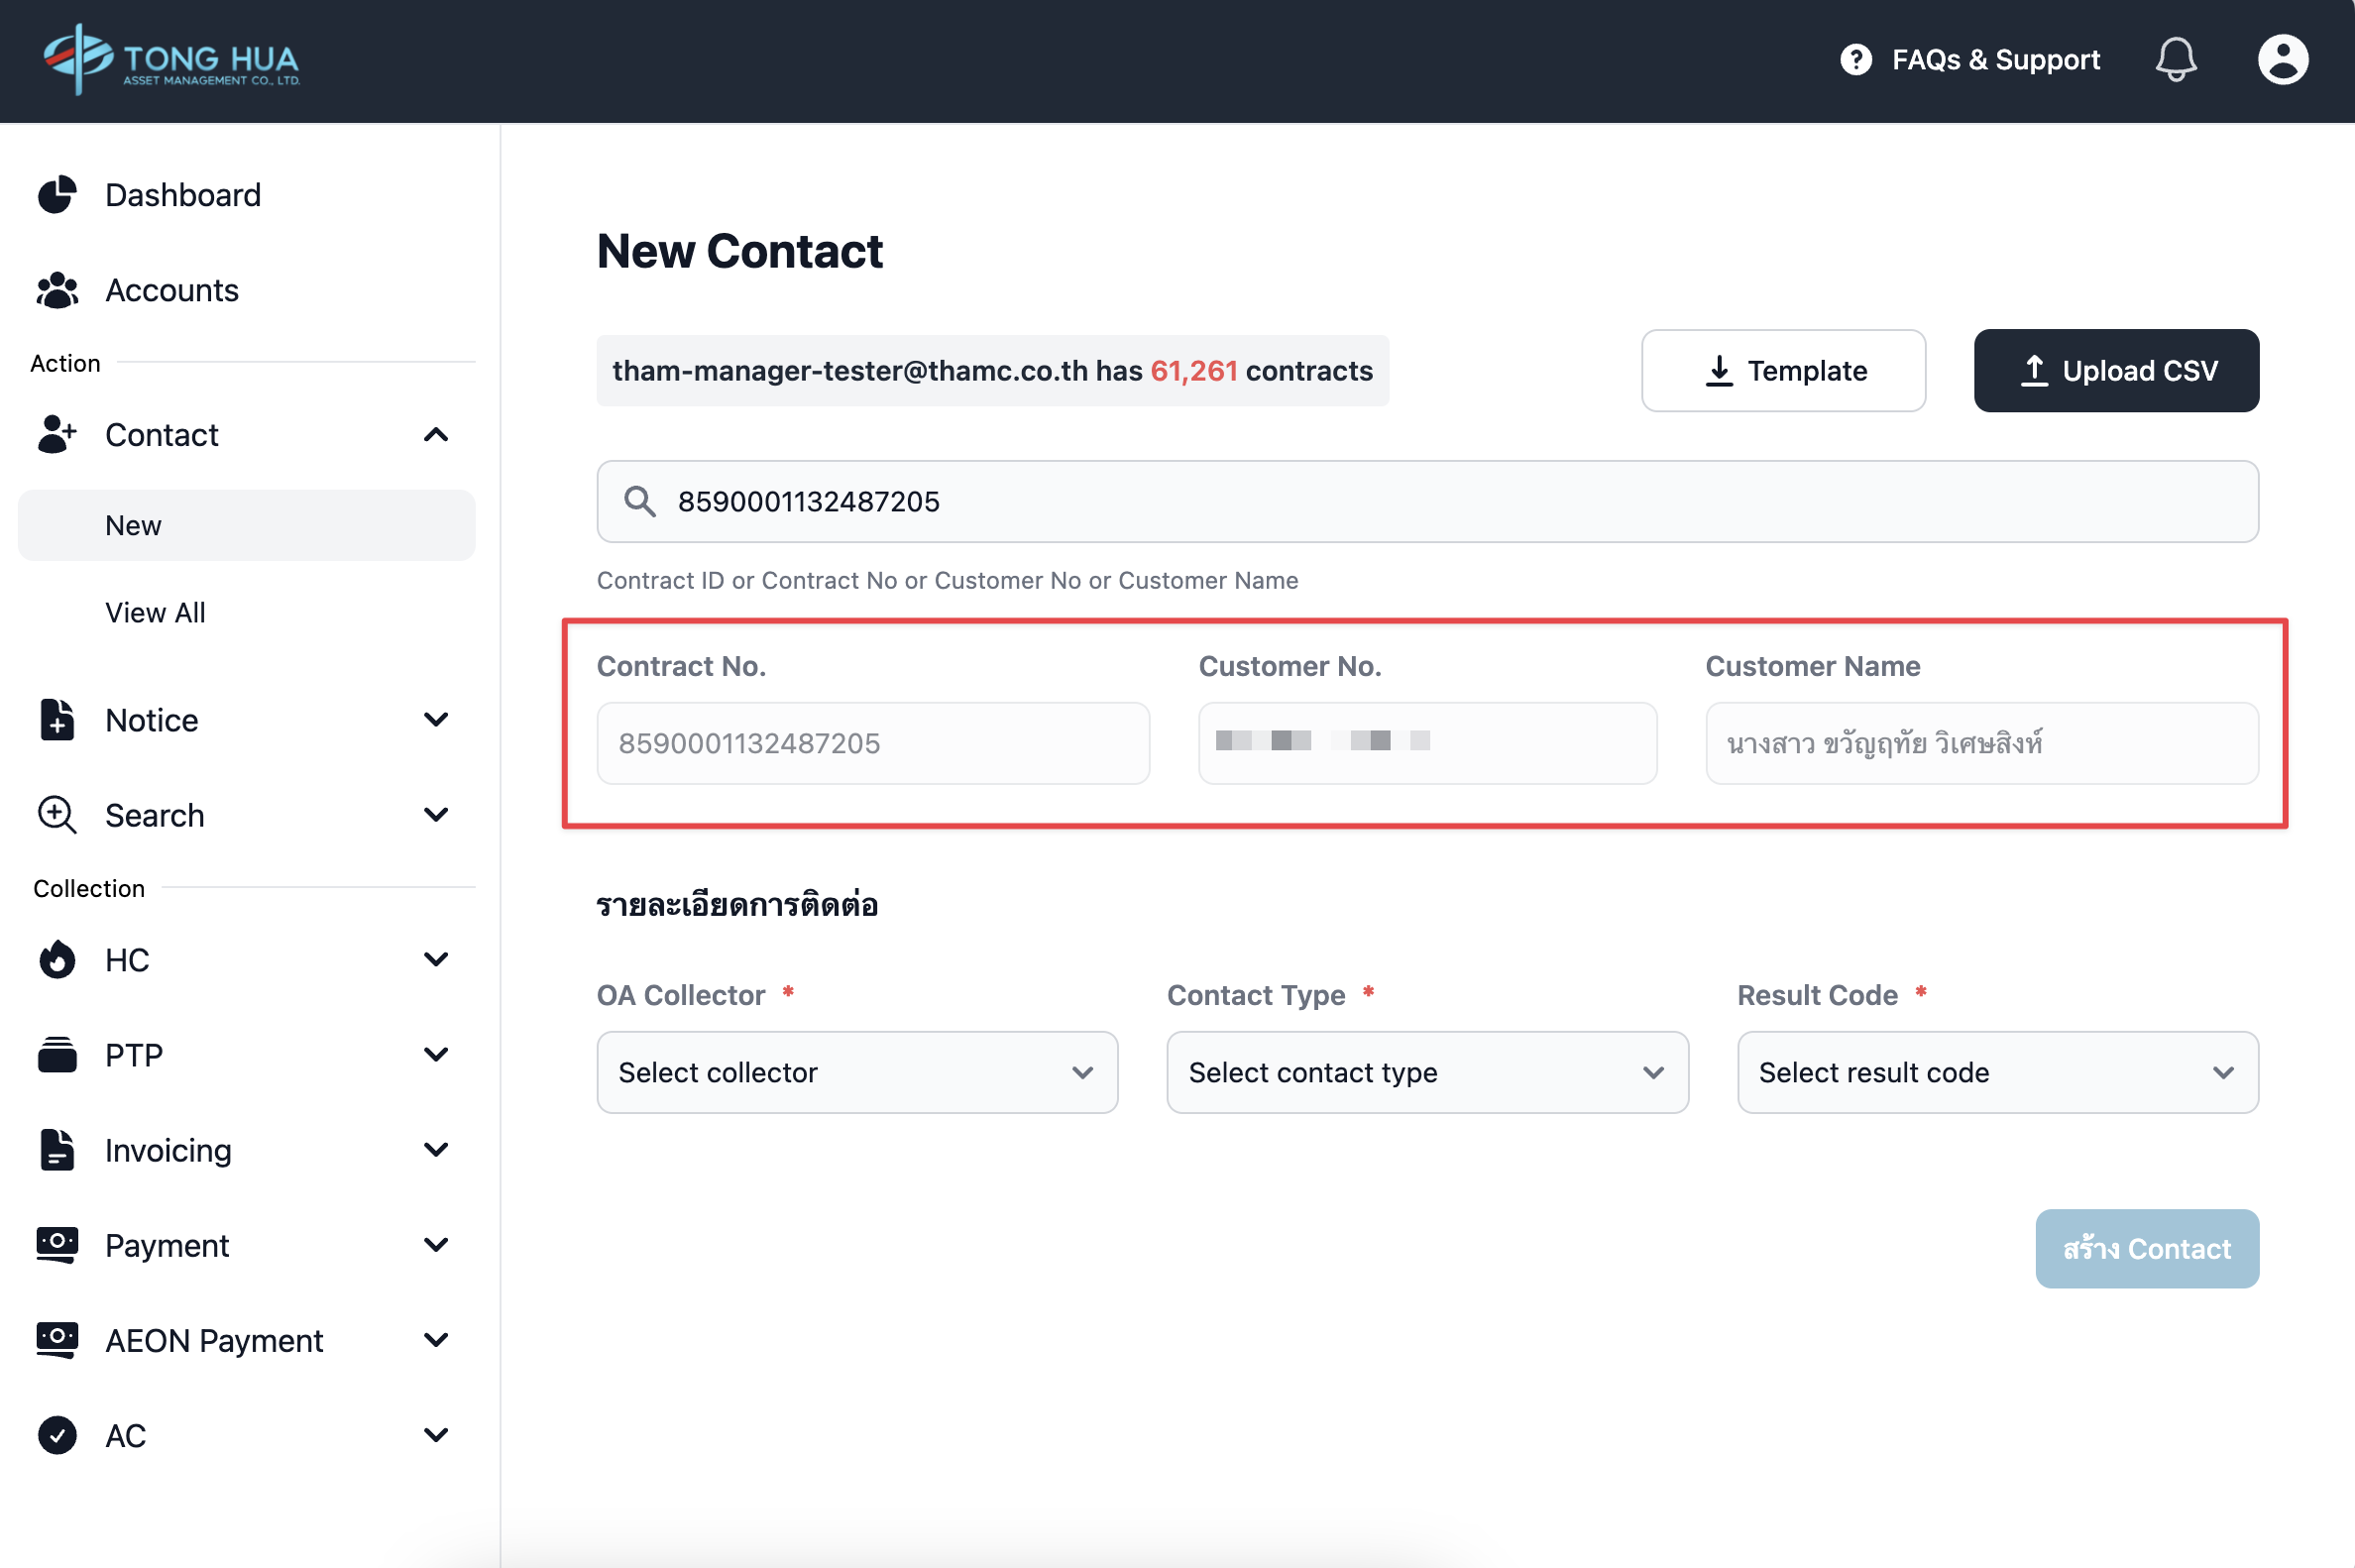Open the Select contact type dropdown
The height and width of the screenshot is (1568, 2355).
(1427, 1072)
